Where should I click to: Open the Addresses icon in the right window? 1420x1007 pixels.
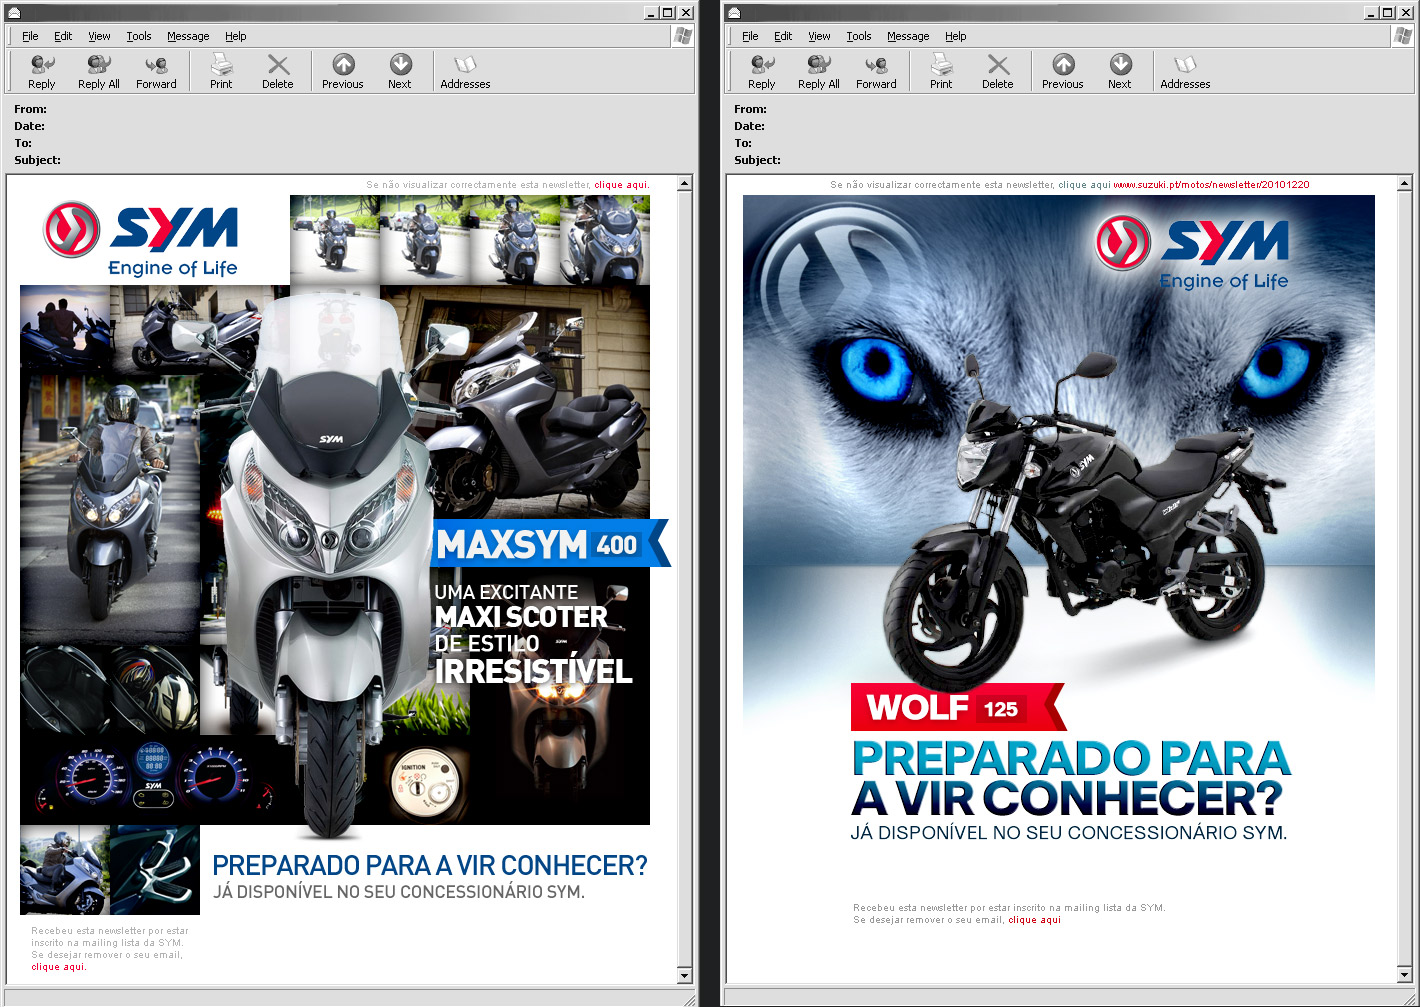point(1184,70)
